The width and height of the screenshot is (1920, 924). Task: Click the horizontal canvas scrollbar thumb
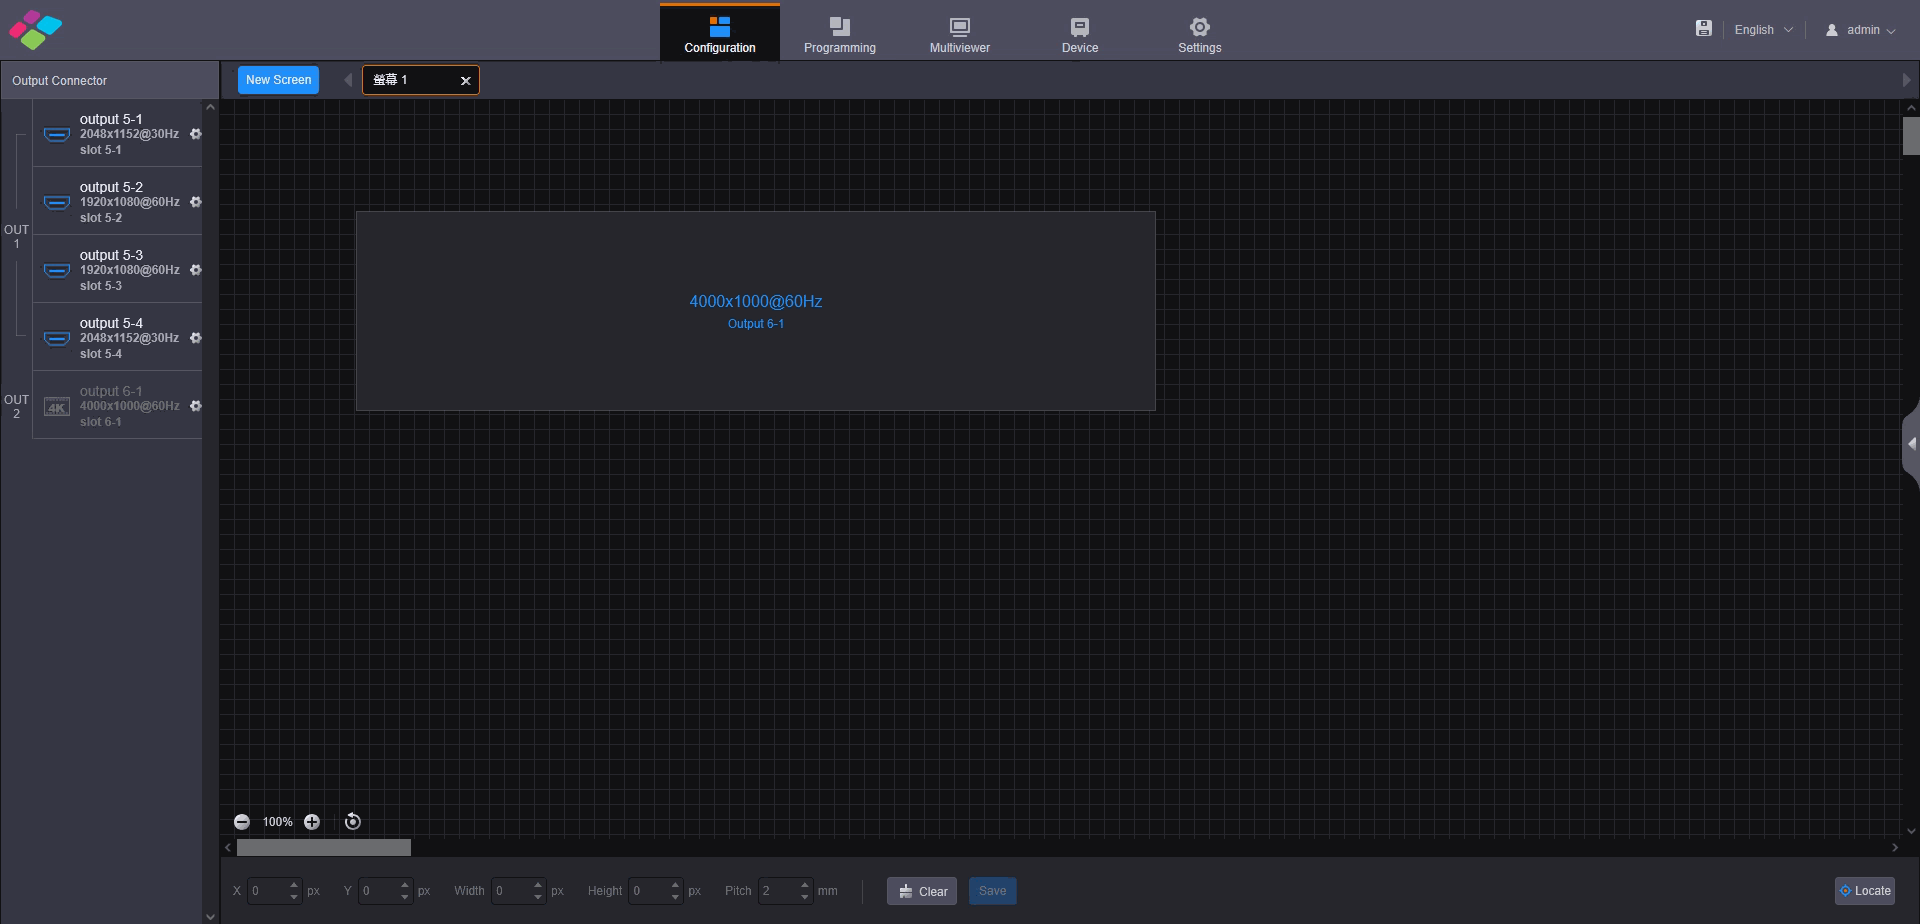pyautogui.click(x=324, y=848)
